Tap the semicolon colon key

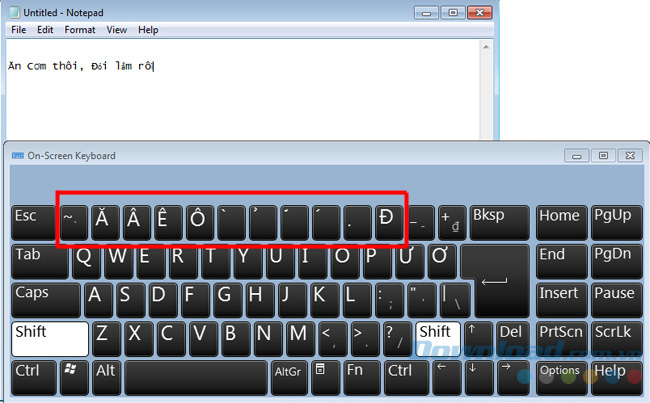pos(389,300)
